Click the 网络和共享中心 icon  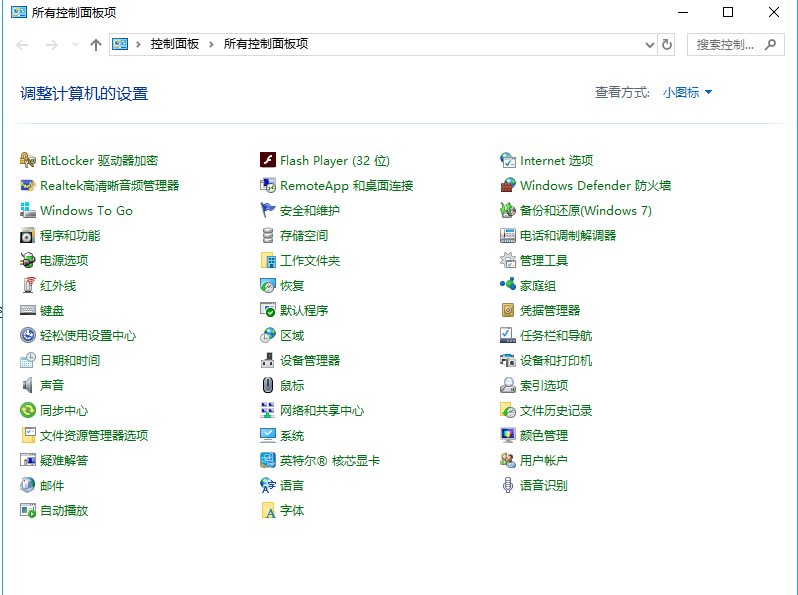(x=268, y=410)
